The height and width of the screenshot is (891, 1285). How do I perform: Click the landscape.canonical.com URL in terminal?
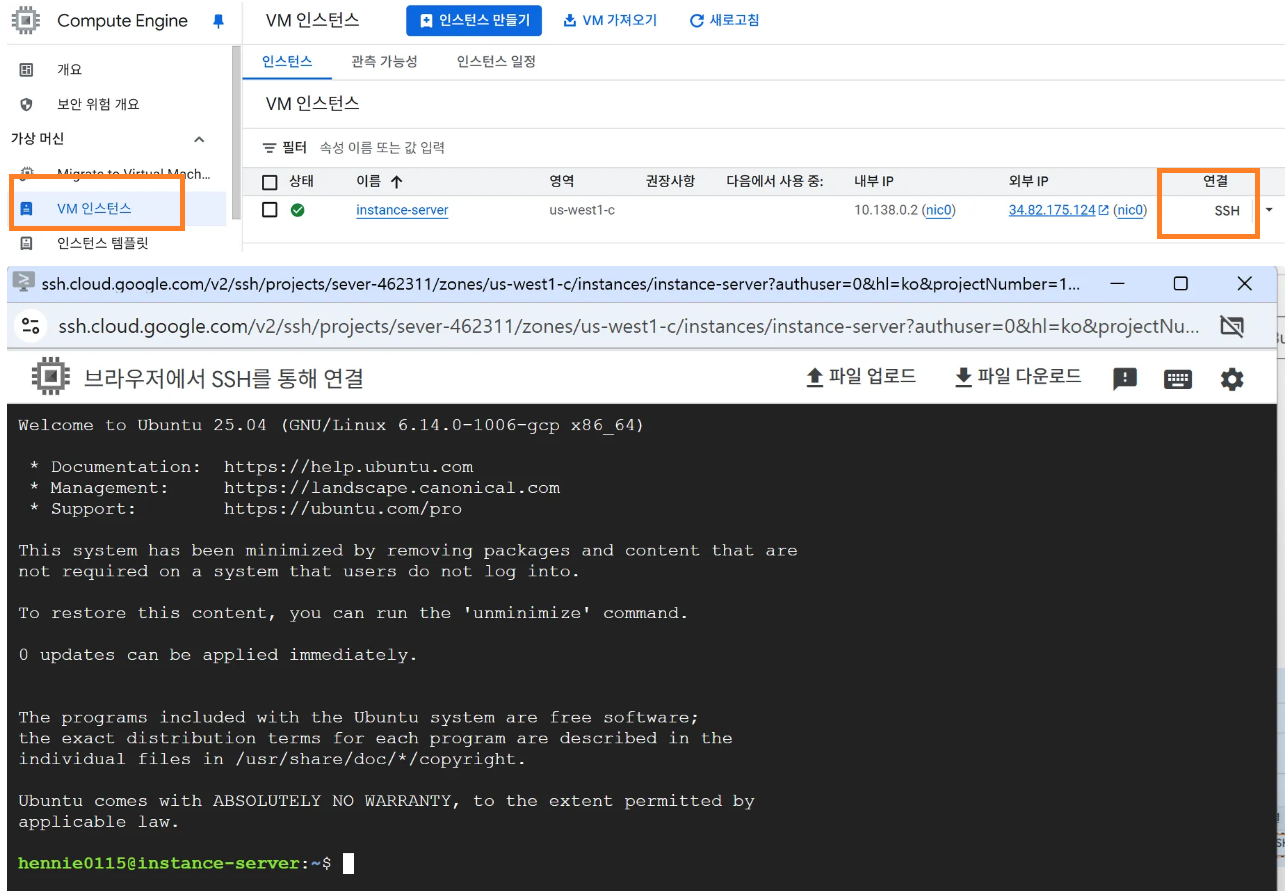392,488
